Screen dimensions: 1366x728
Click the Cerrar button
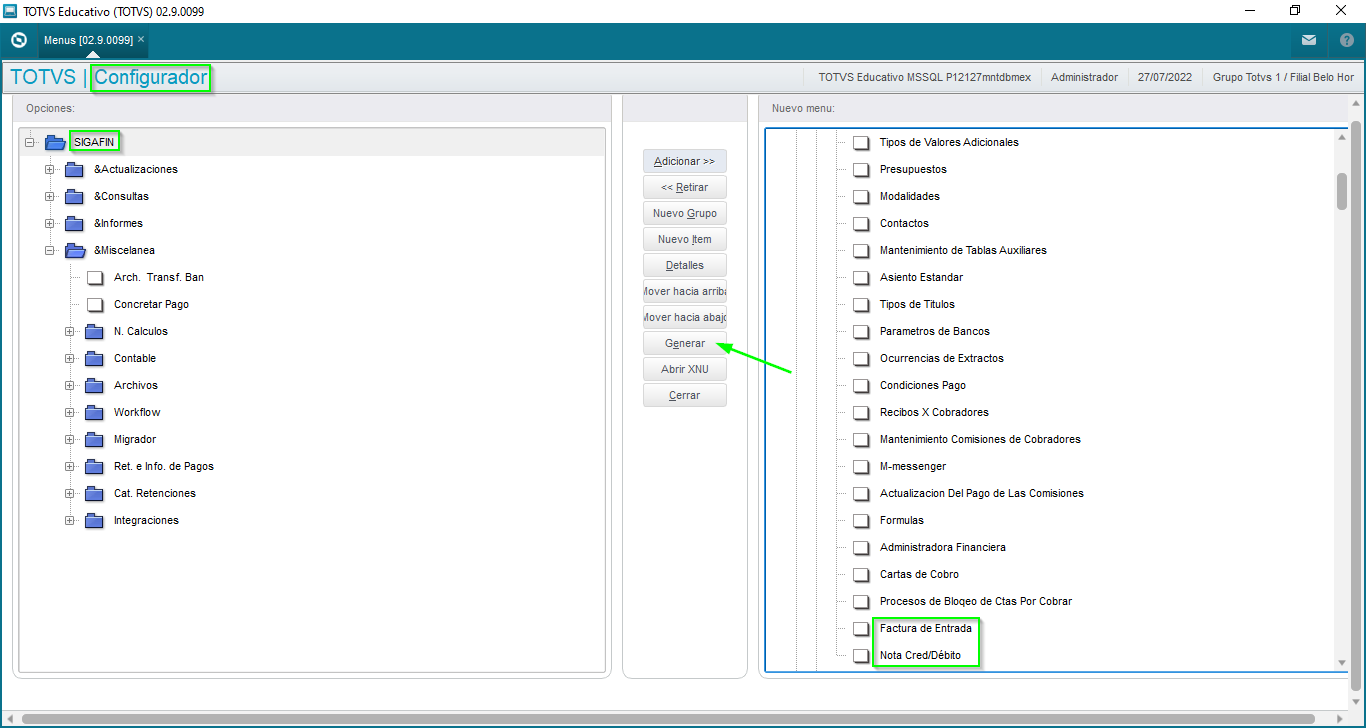point(685,395)
